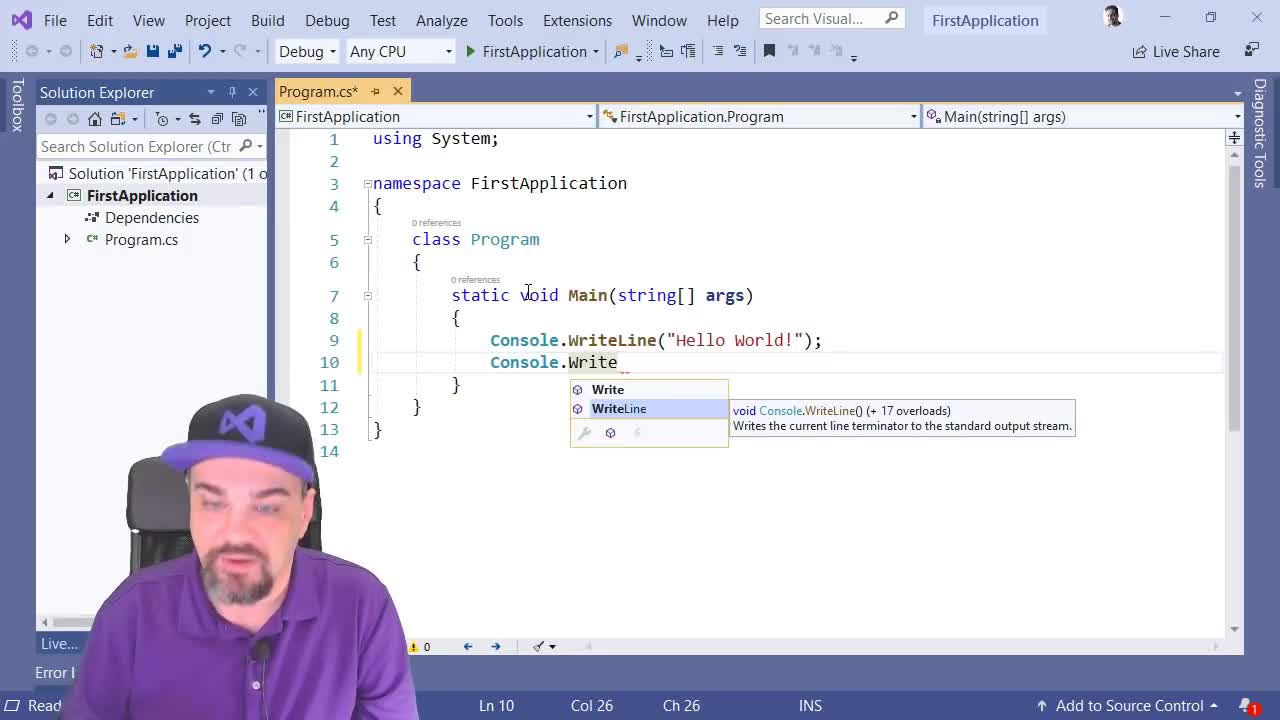Click the Show All Files icon

pos(239,119)
